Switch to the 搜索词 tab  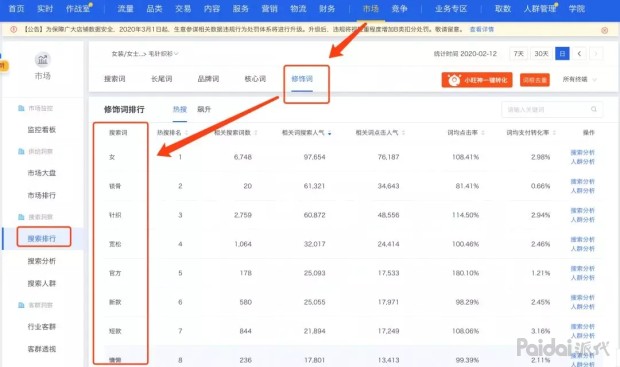(115, 79)
